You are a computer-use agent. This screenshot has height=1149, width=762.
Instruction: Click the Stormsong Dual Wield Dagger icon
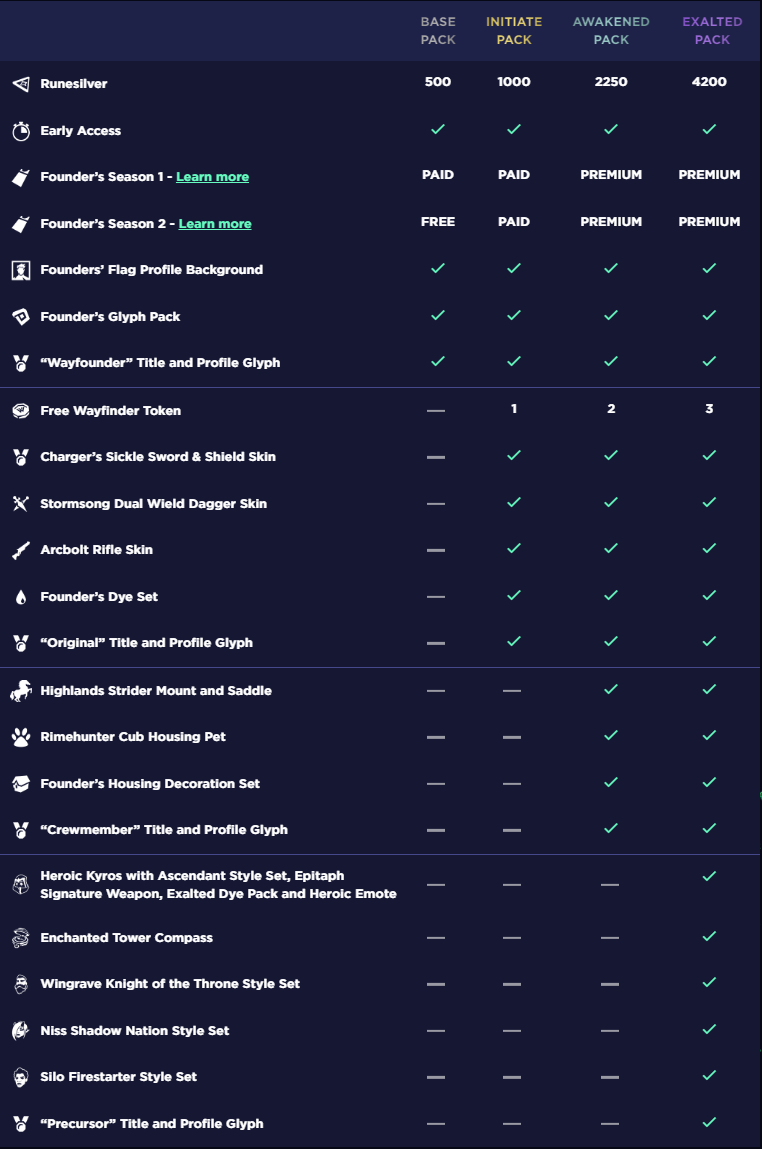coord(21,503)
